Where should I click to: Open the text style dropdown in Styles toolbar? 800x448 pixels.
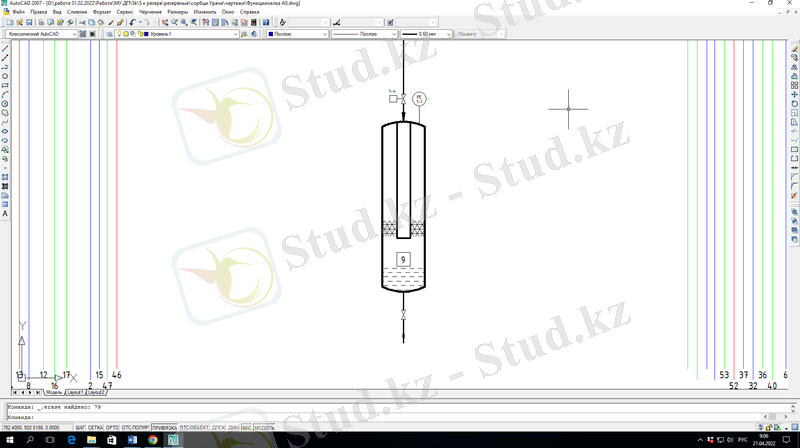[x=309, y=22]
